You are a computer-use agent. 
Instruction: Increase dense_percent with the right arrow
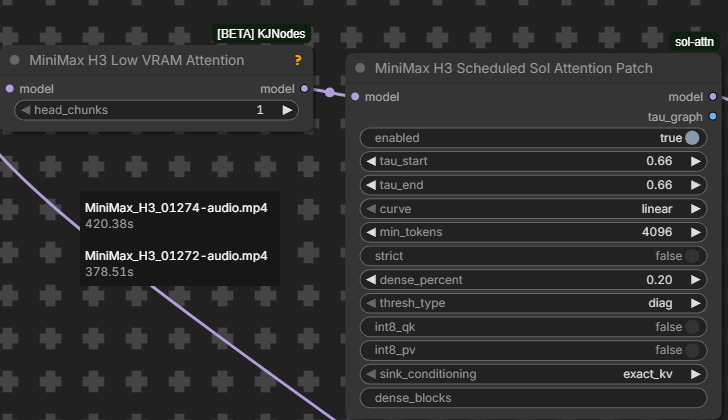point(696,280)
